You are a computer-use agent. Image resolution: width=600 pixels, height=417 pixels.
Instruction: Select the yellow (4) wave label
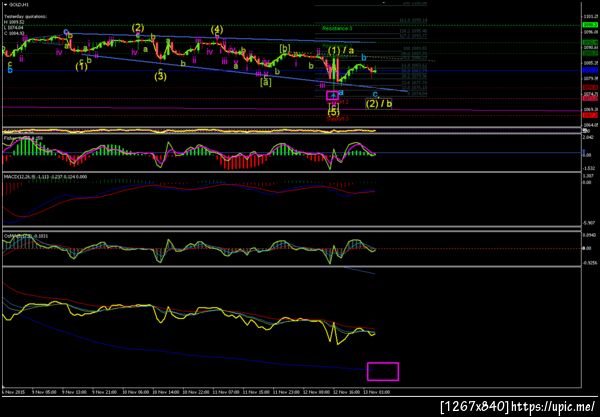pyautogui.click(x=217, y=29)
